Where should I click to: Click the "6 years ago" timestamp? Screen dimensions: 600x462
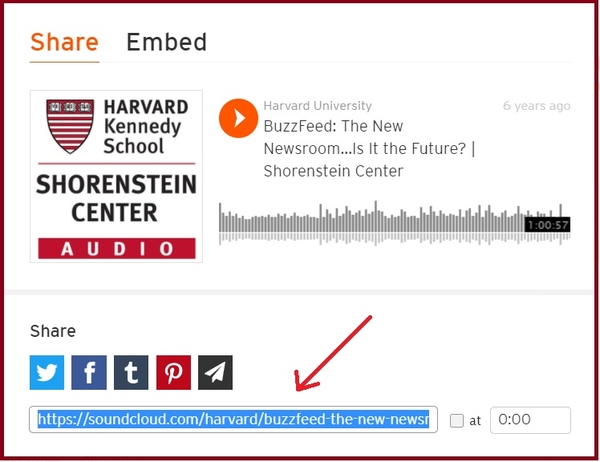pyautogui.click(x=536, y=106)
